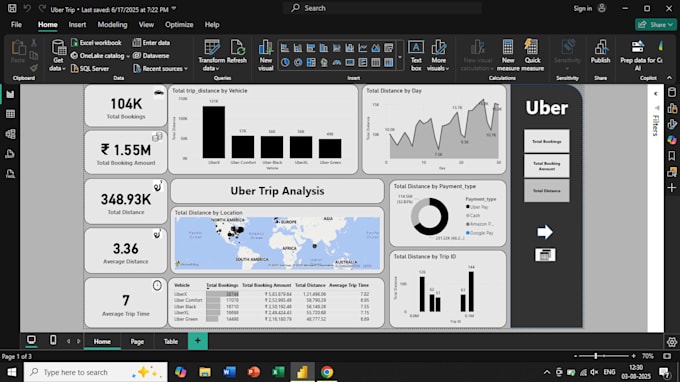The width and height of the screenshot is (680, 382).
Task: Insert a Text box
Action: click(416, 55)
